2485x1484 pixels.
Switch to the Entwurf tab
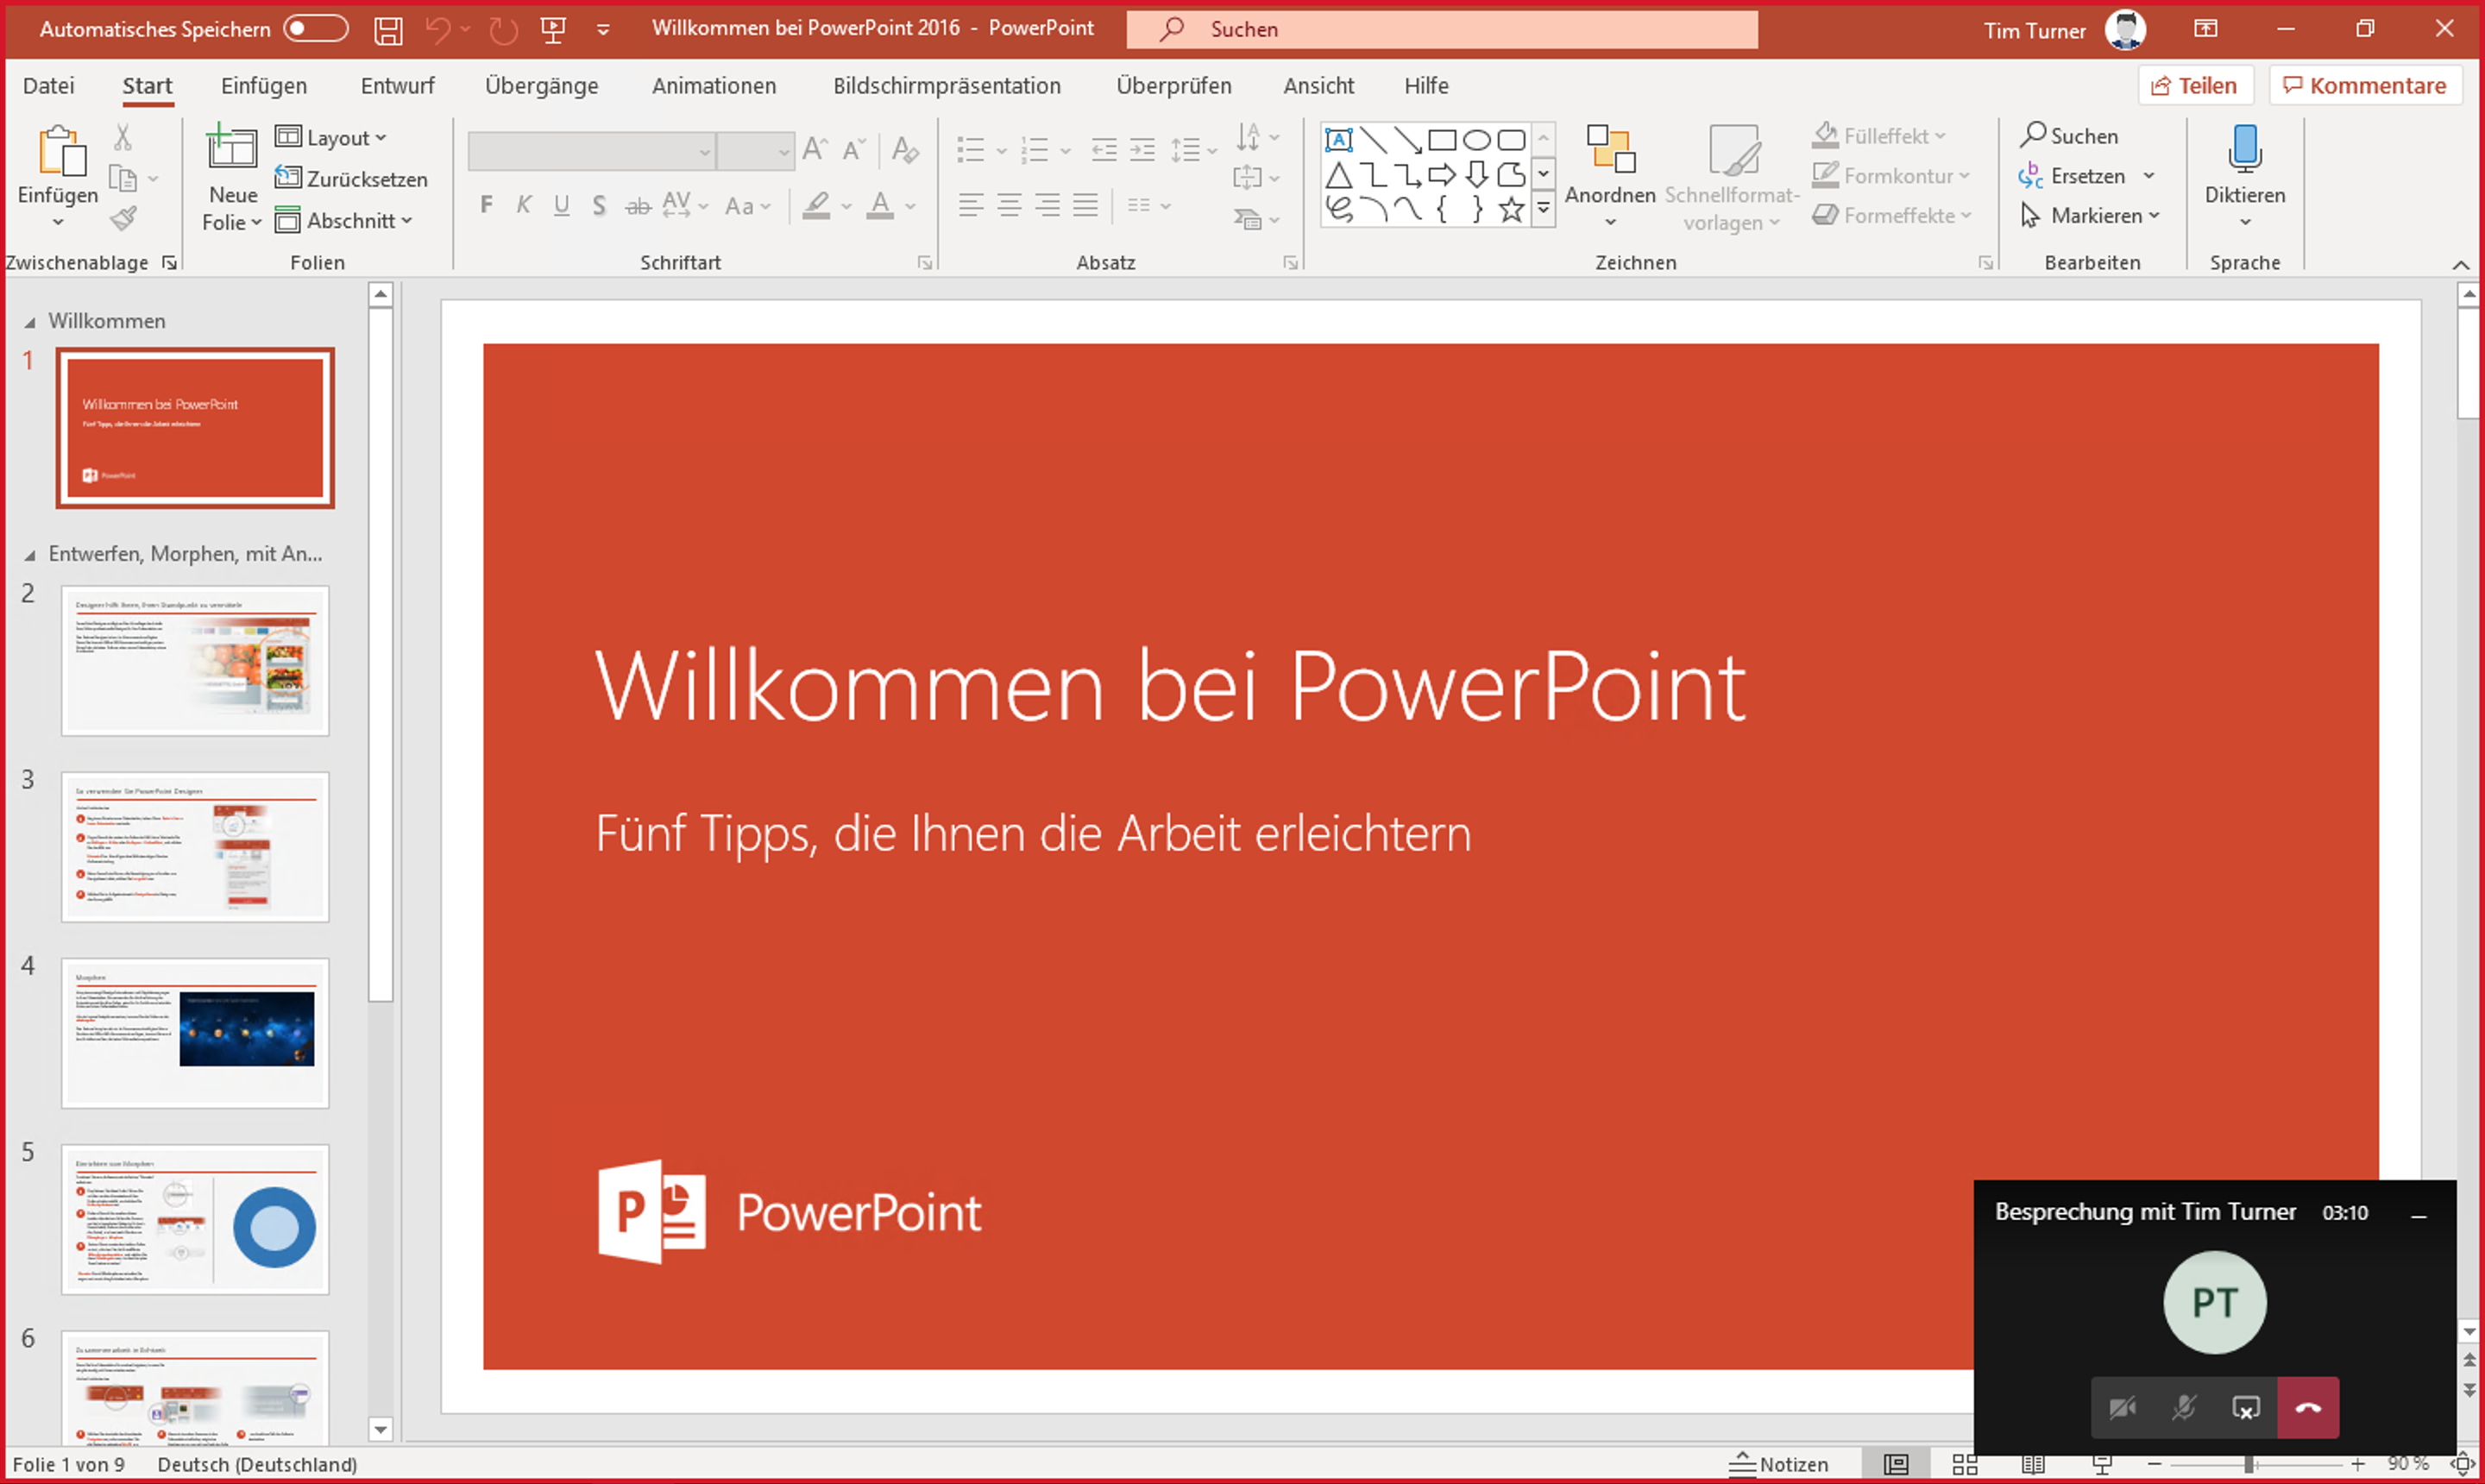(x=397, y=86)
